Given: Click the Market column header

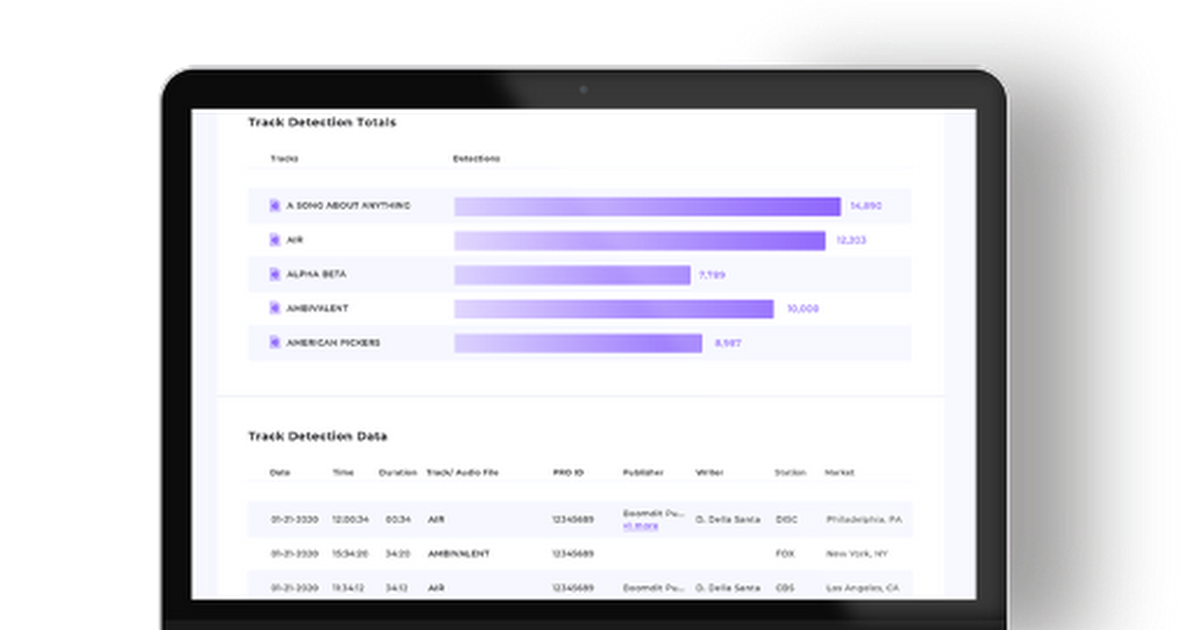Looking at the screenshot, I should pyautogui.click(x=839, y=472).
